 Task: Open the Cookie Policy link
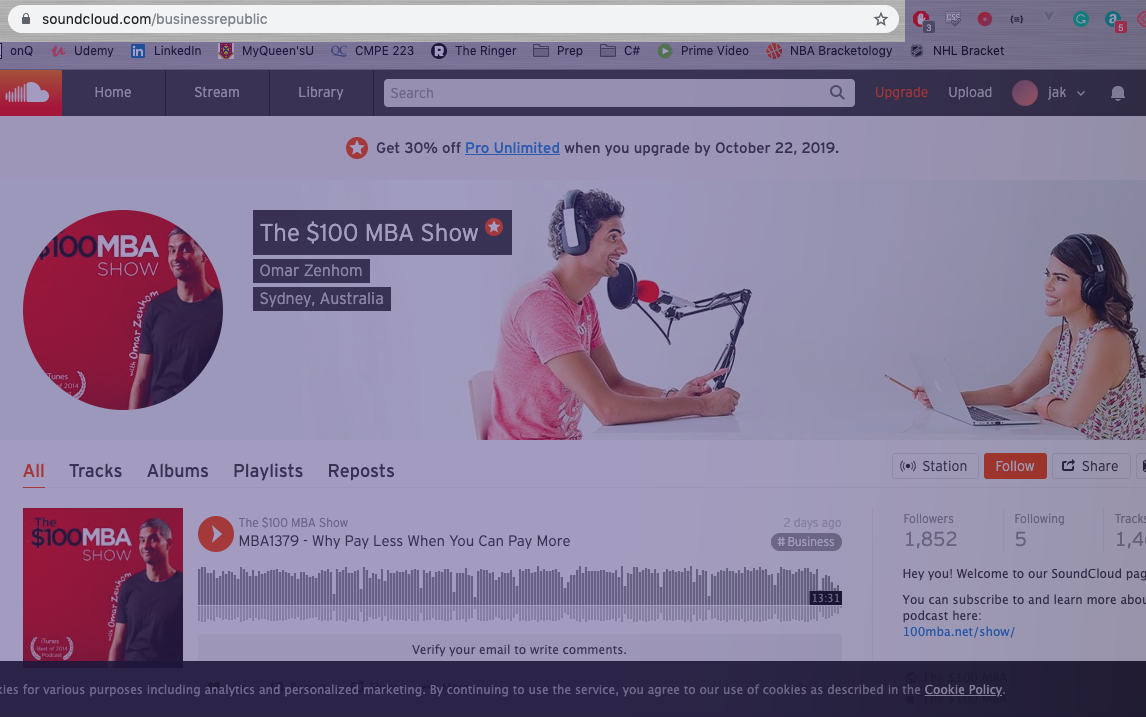click(x=963, y=689)
